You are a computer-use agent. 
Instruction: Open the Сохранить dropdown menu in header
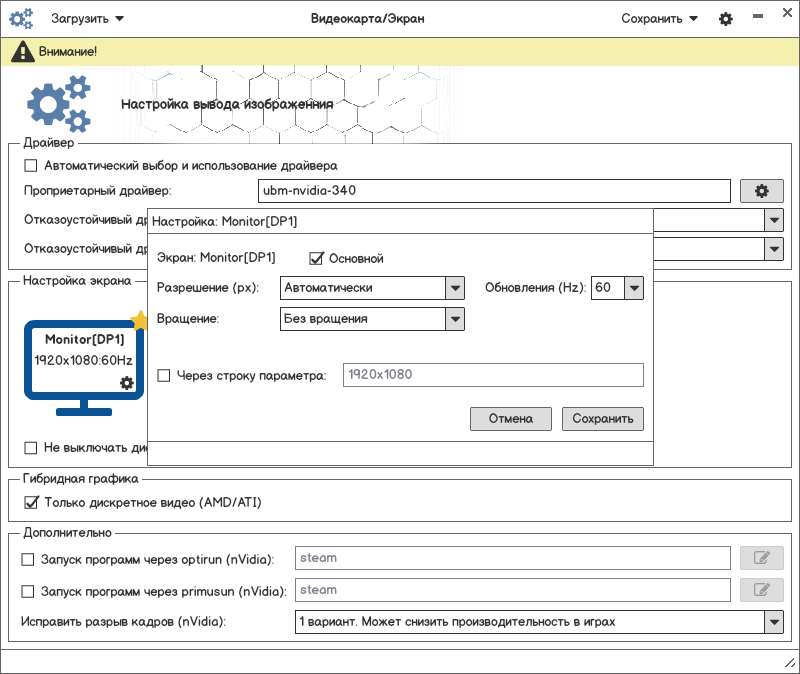point(659,19)
